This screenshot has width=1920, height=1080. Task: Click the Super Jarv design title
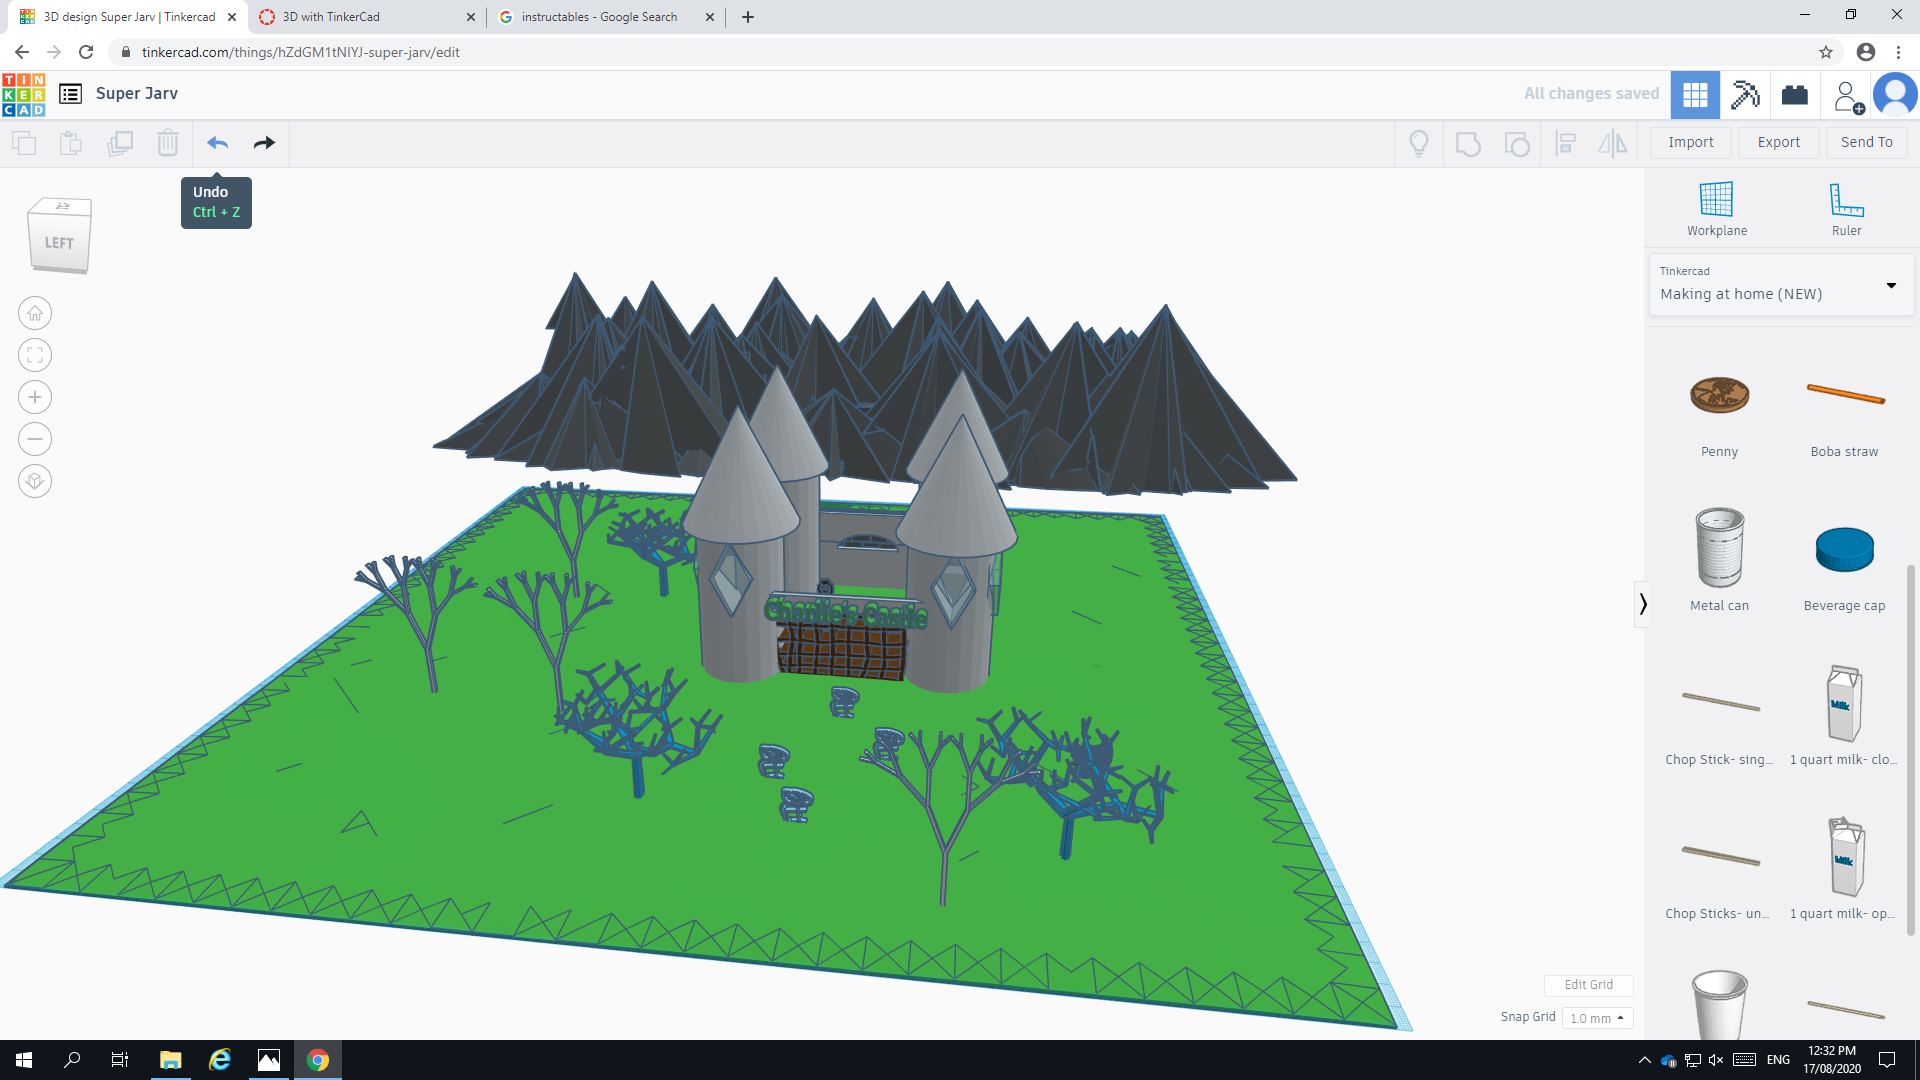[x=137, y=93]
